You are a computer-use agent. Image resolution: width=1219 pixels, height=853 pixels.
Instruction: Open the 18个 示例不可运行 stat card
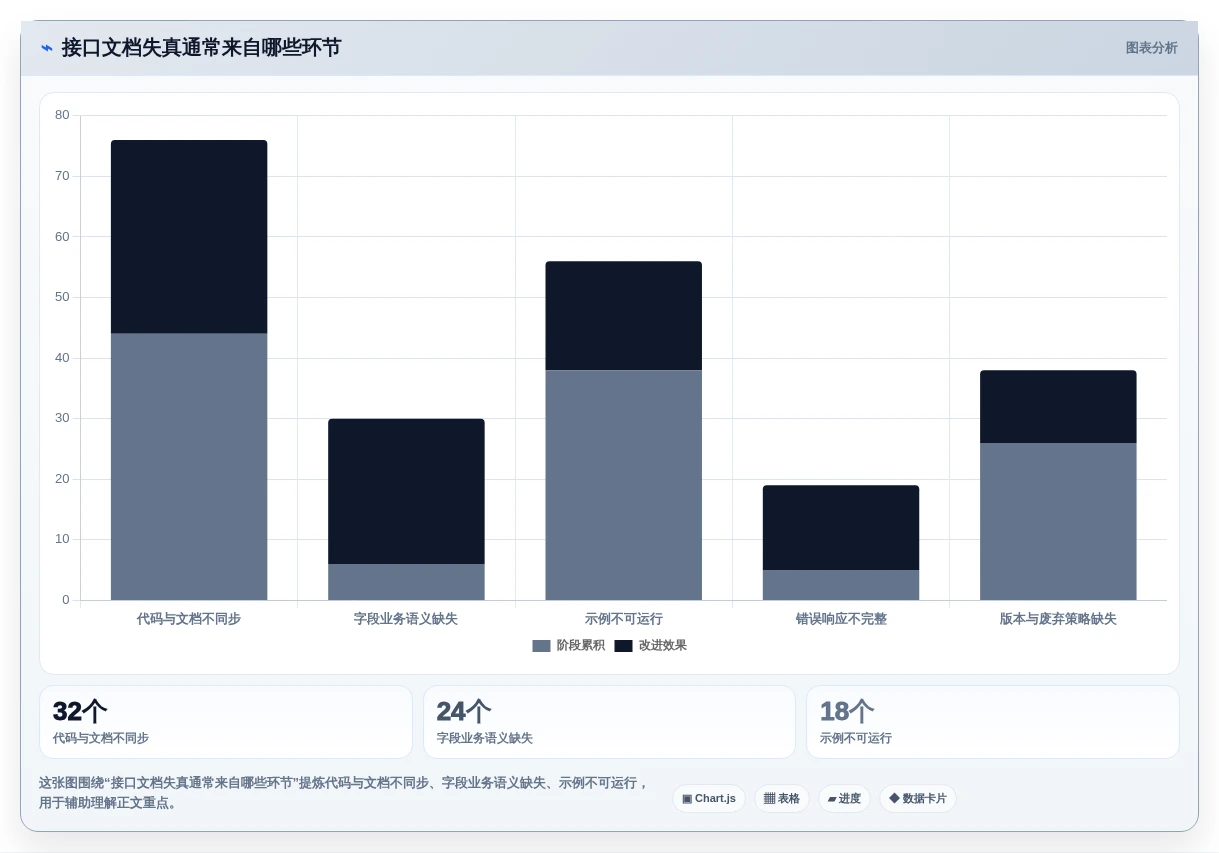click(993, 722)
